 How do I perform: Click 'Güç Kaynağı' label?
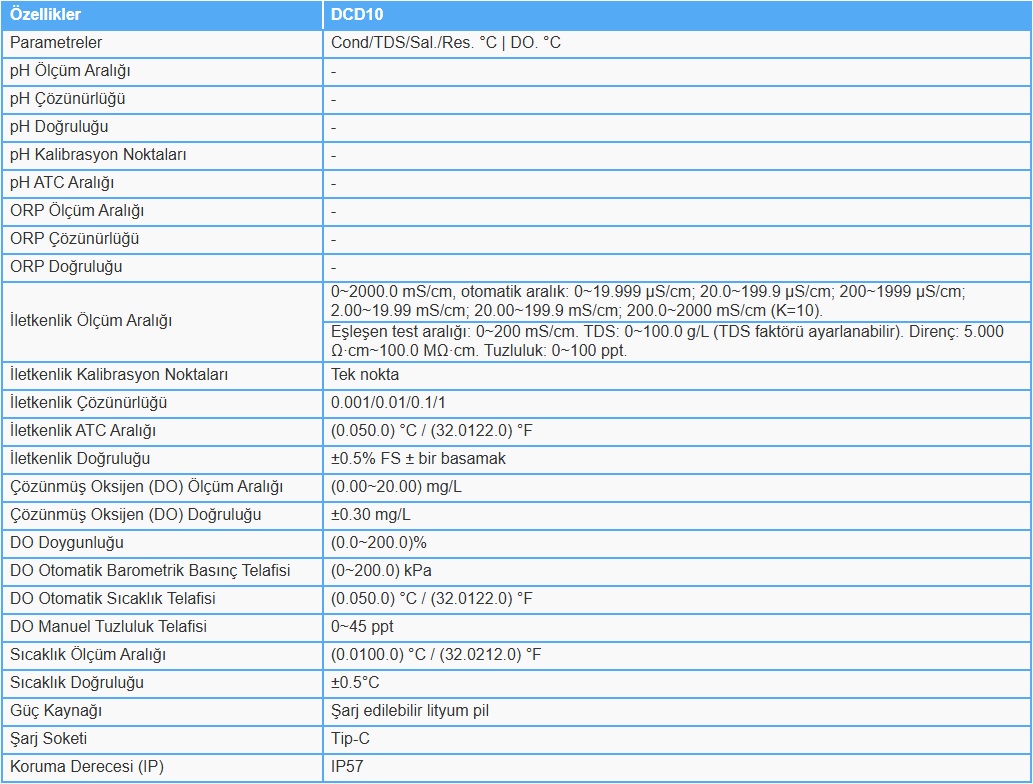(56, 711)
